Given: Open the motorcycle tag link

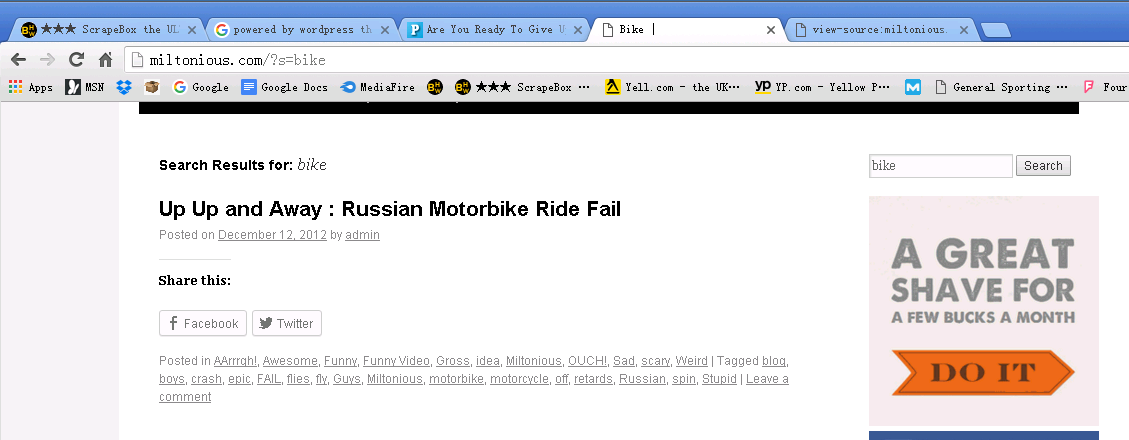Looking at the screenshot, I should pyautogui.click(x=520, y=379).
